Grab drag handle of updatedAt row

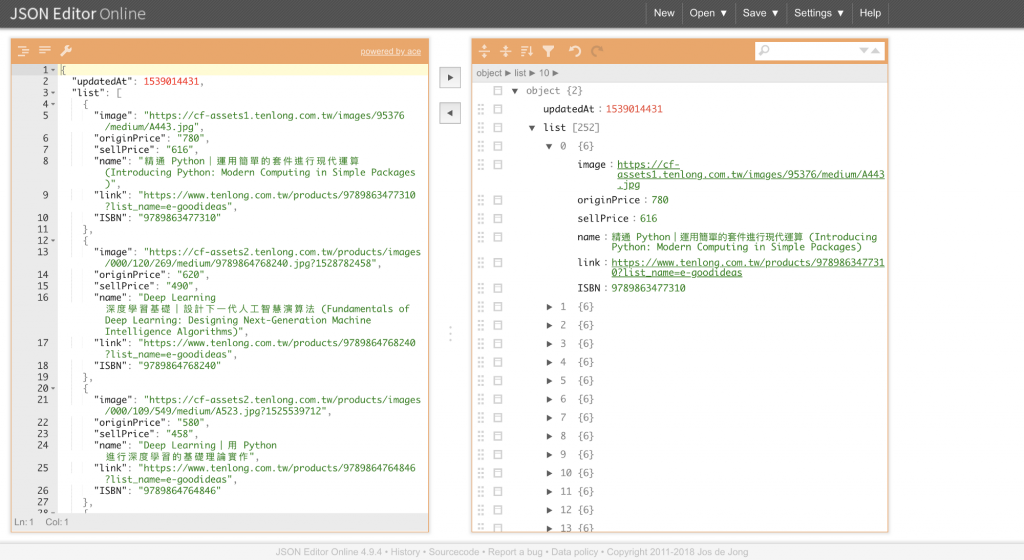click(x=481, y=109)
